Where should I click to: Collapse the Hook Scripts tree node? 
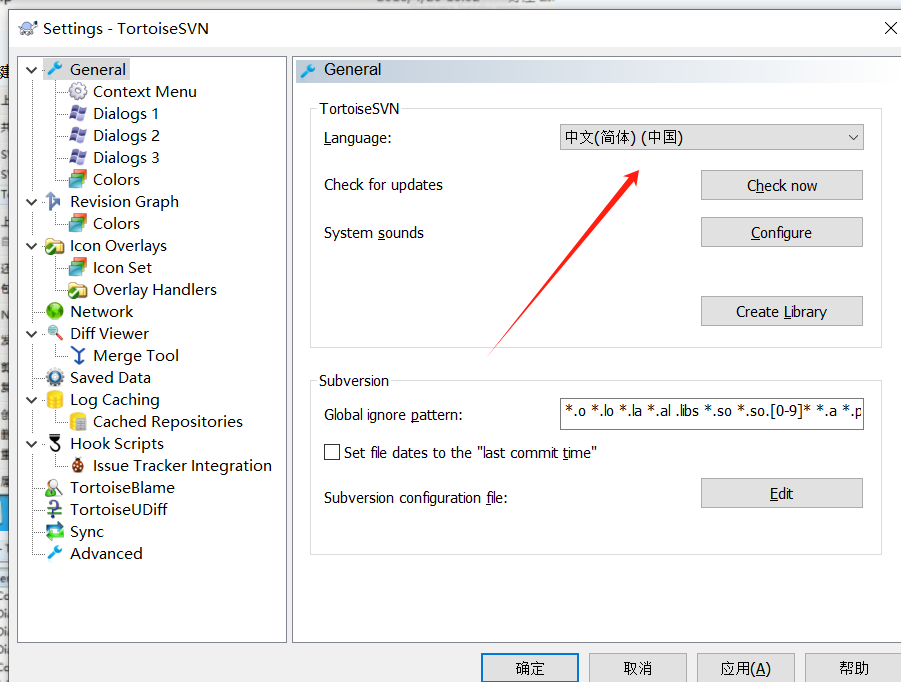tap(32, 444)
